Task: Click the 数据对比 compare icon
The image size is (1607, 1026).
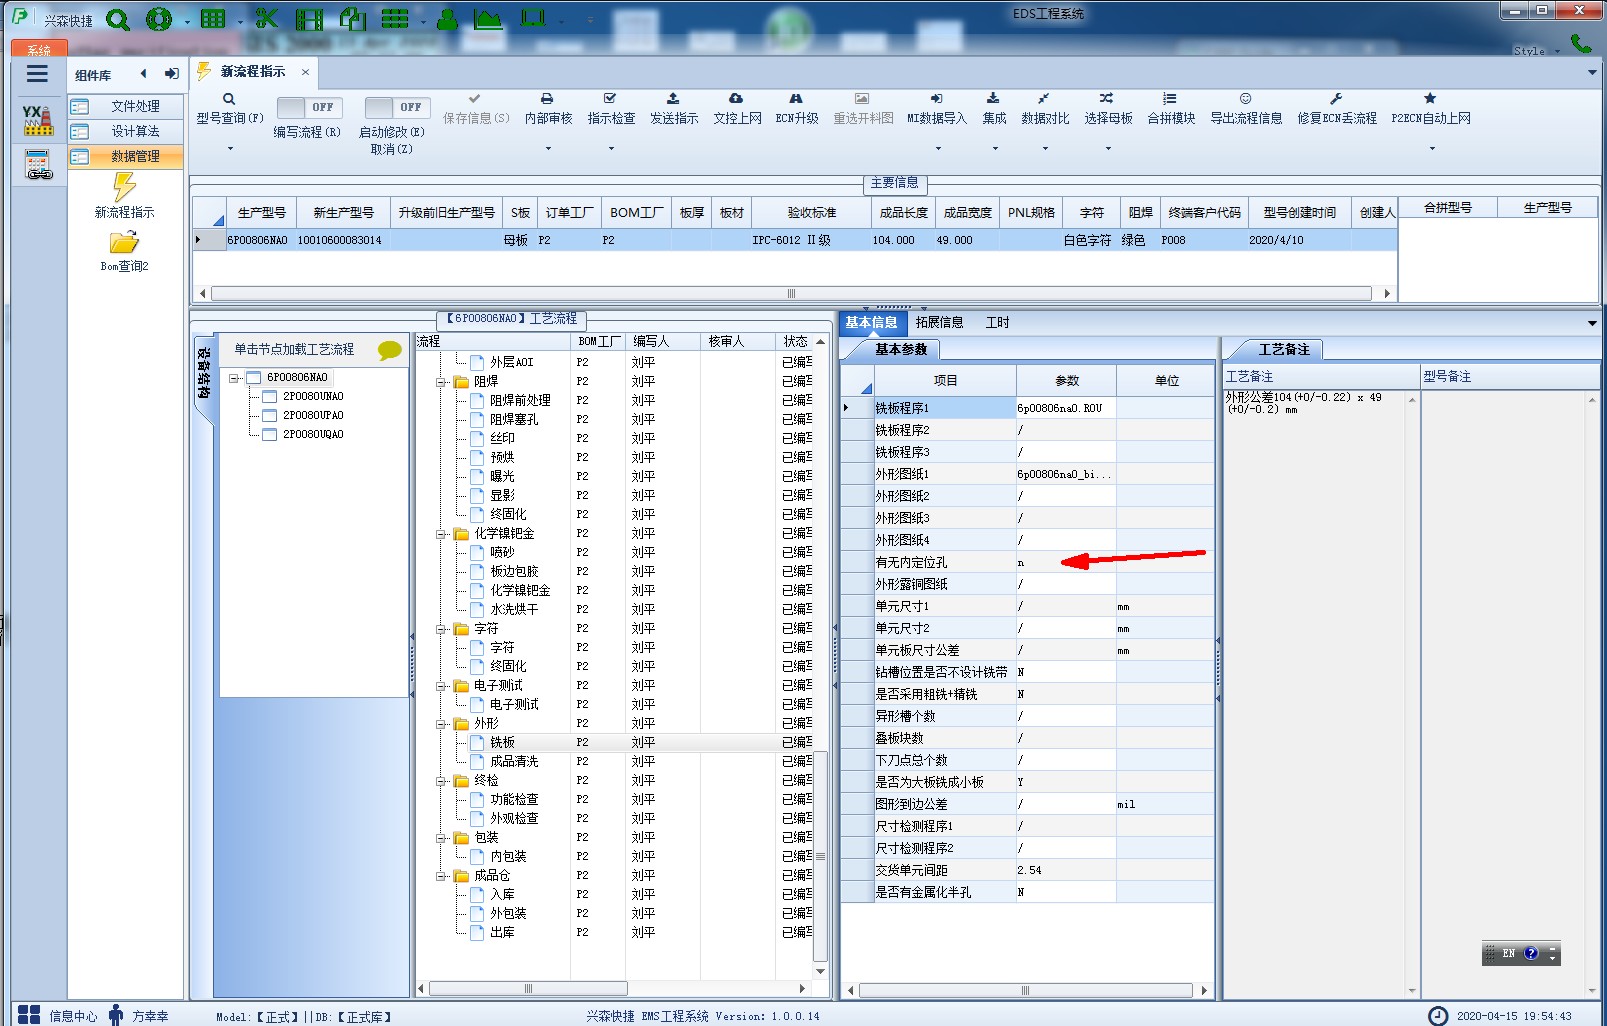Action: tap(1044, 99)
